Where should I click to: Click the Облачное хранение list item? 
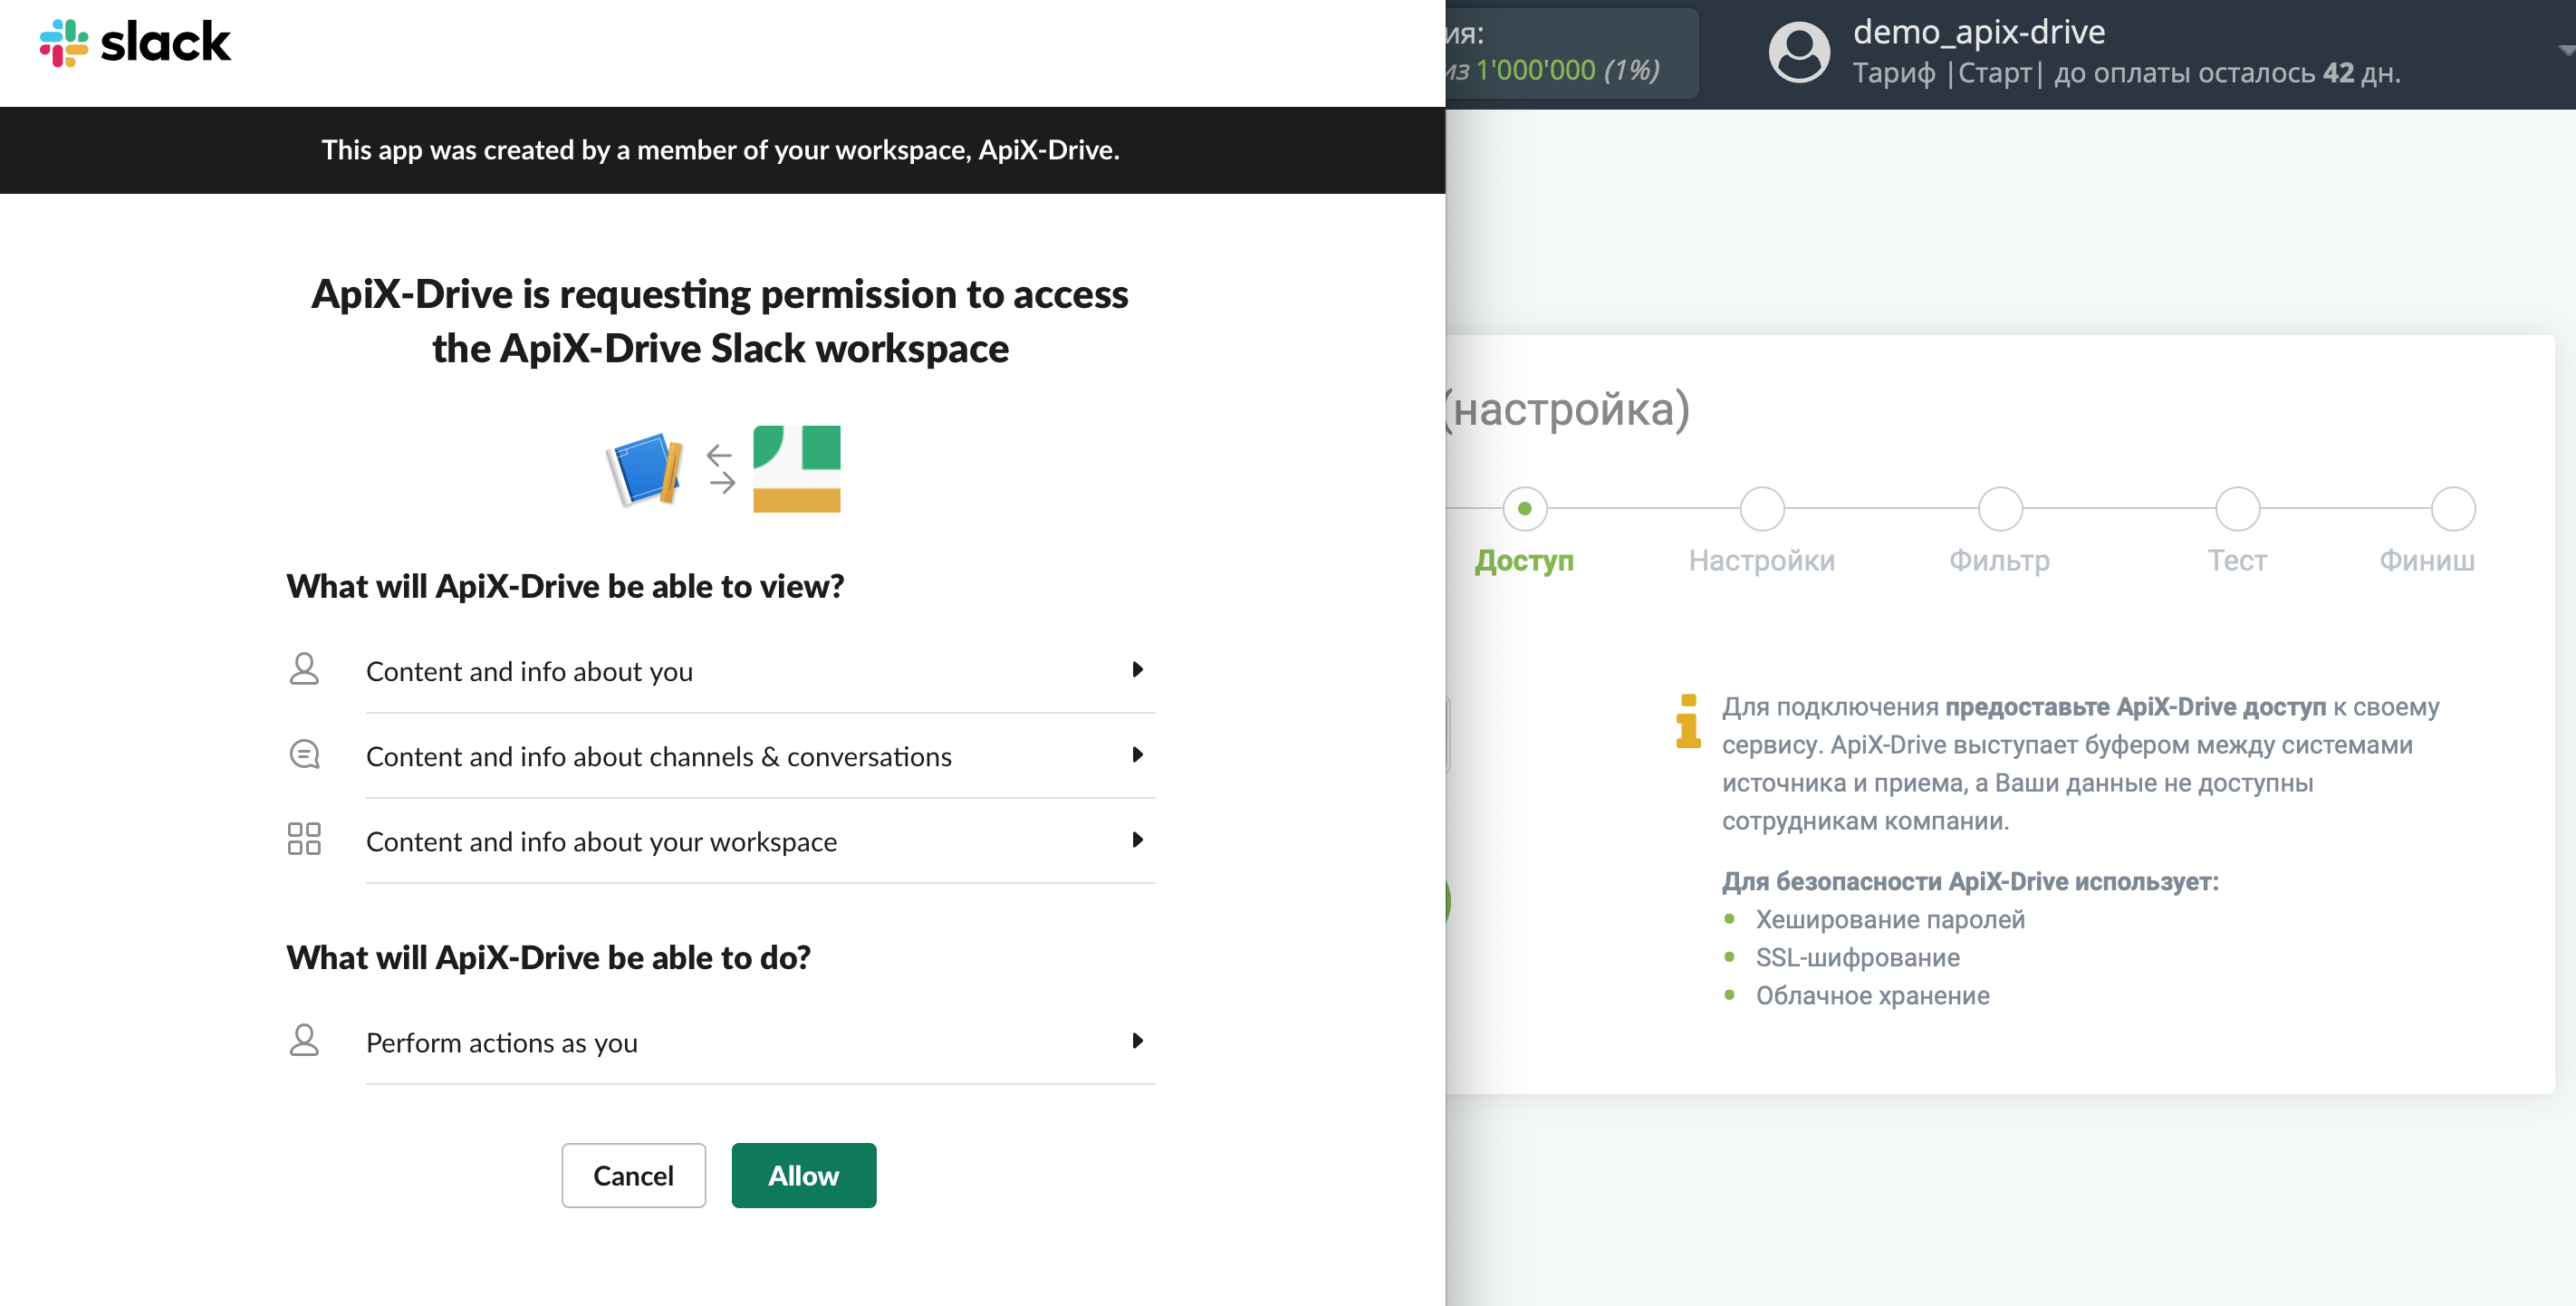point(1873,995)
